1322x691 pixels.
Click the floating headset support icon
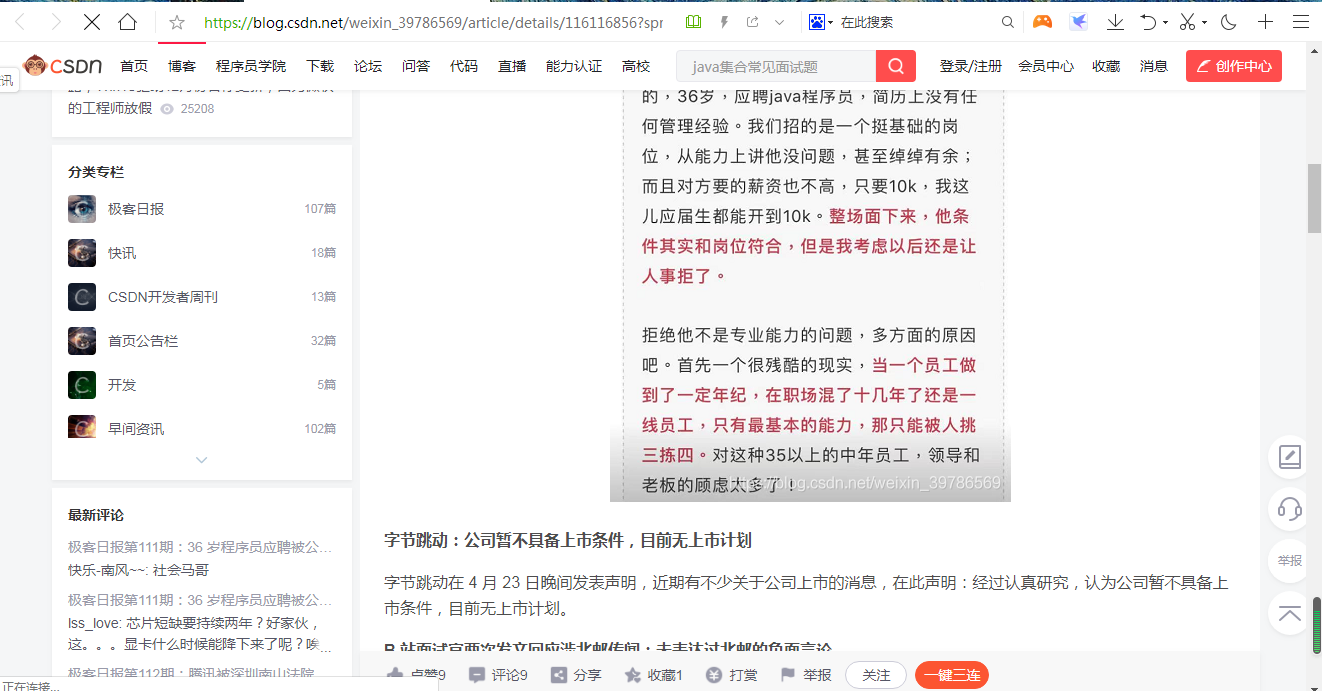[1290, 509]
